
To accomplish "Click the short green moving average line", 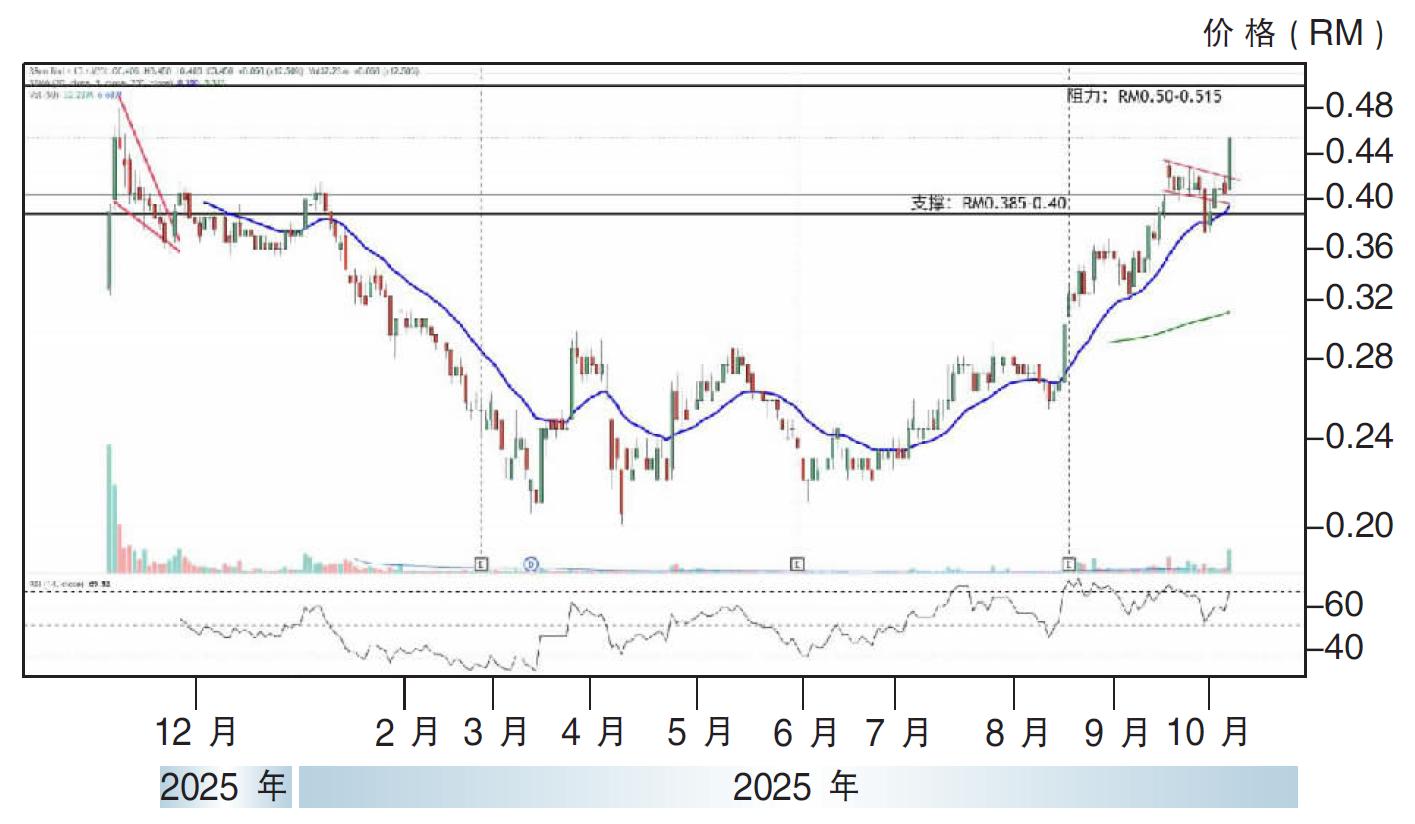I will click(x=1170, y=328).
